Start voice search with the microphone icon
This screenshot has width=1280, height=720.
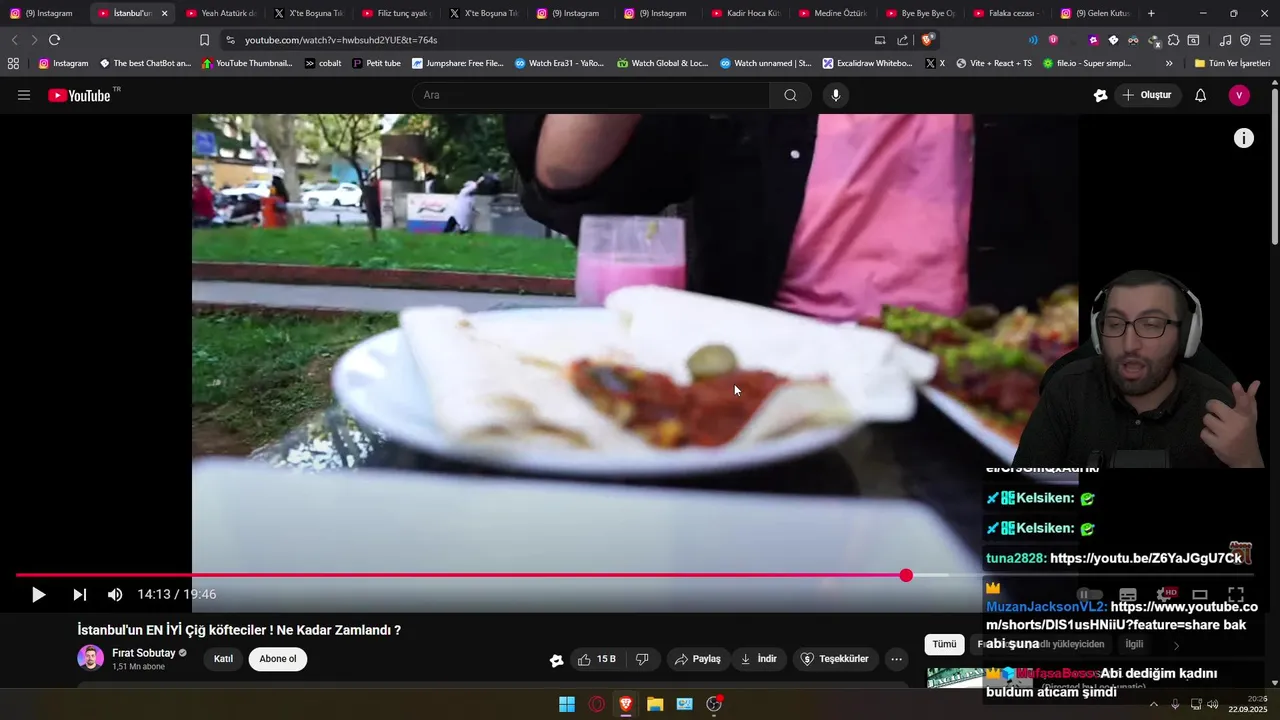(836, 95)
